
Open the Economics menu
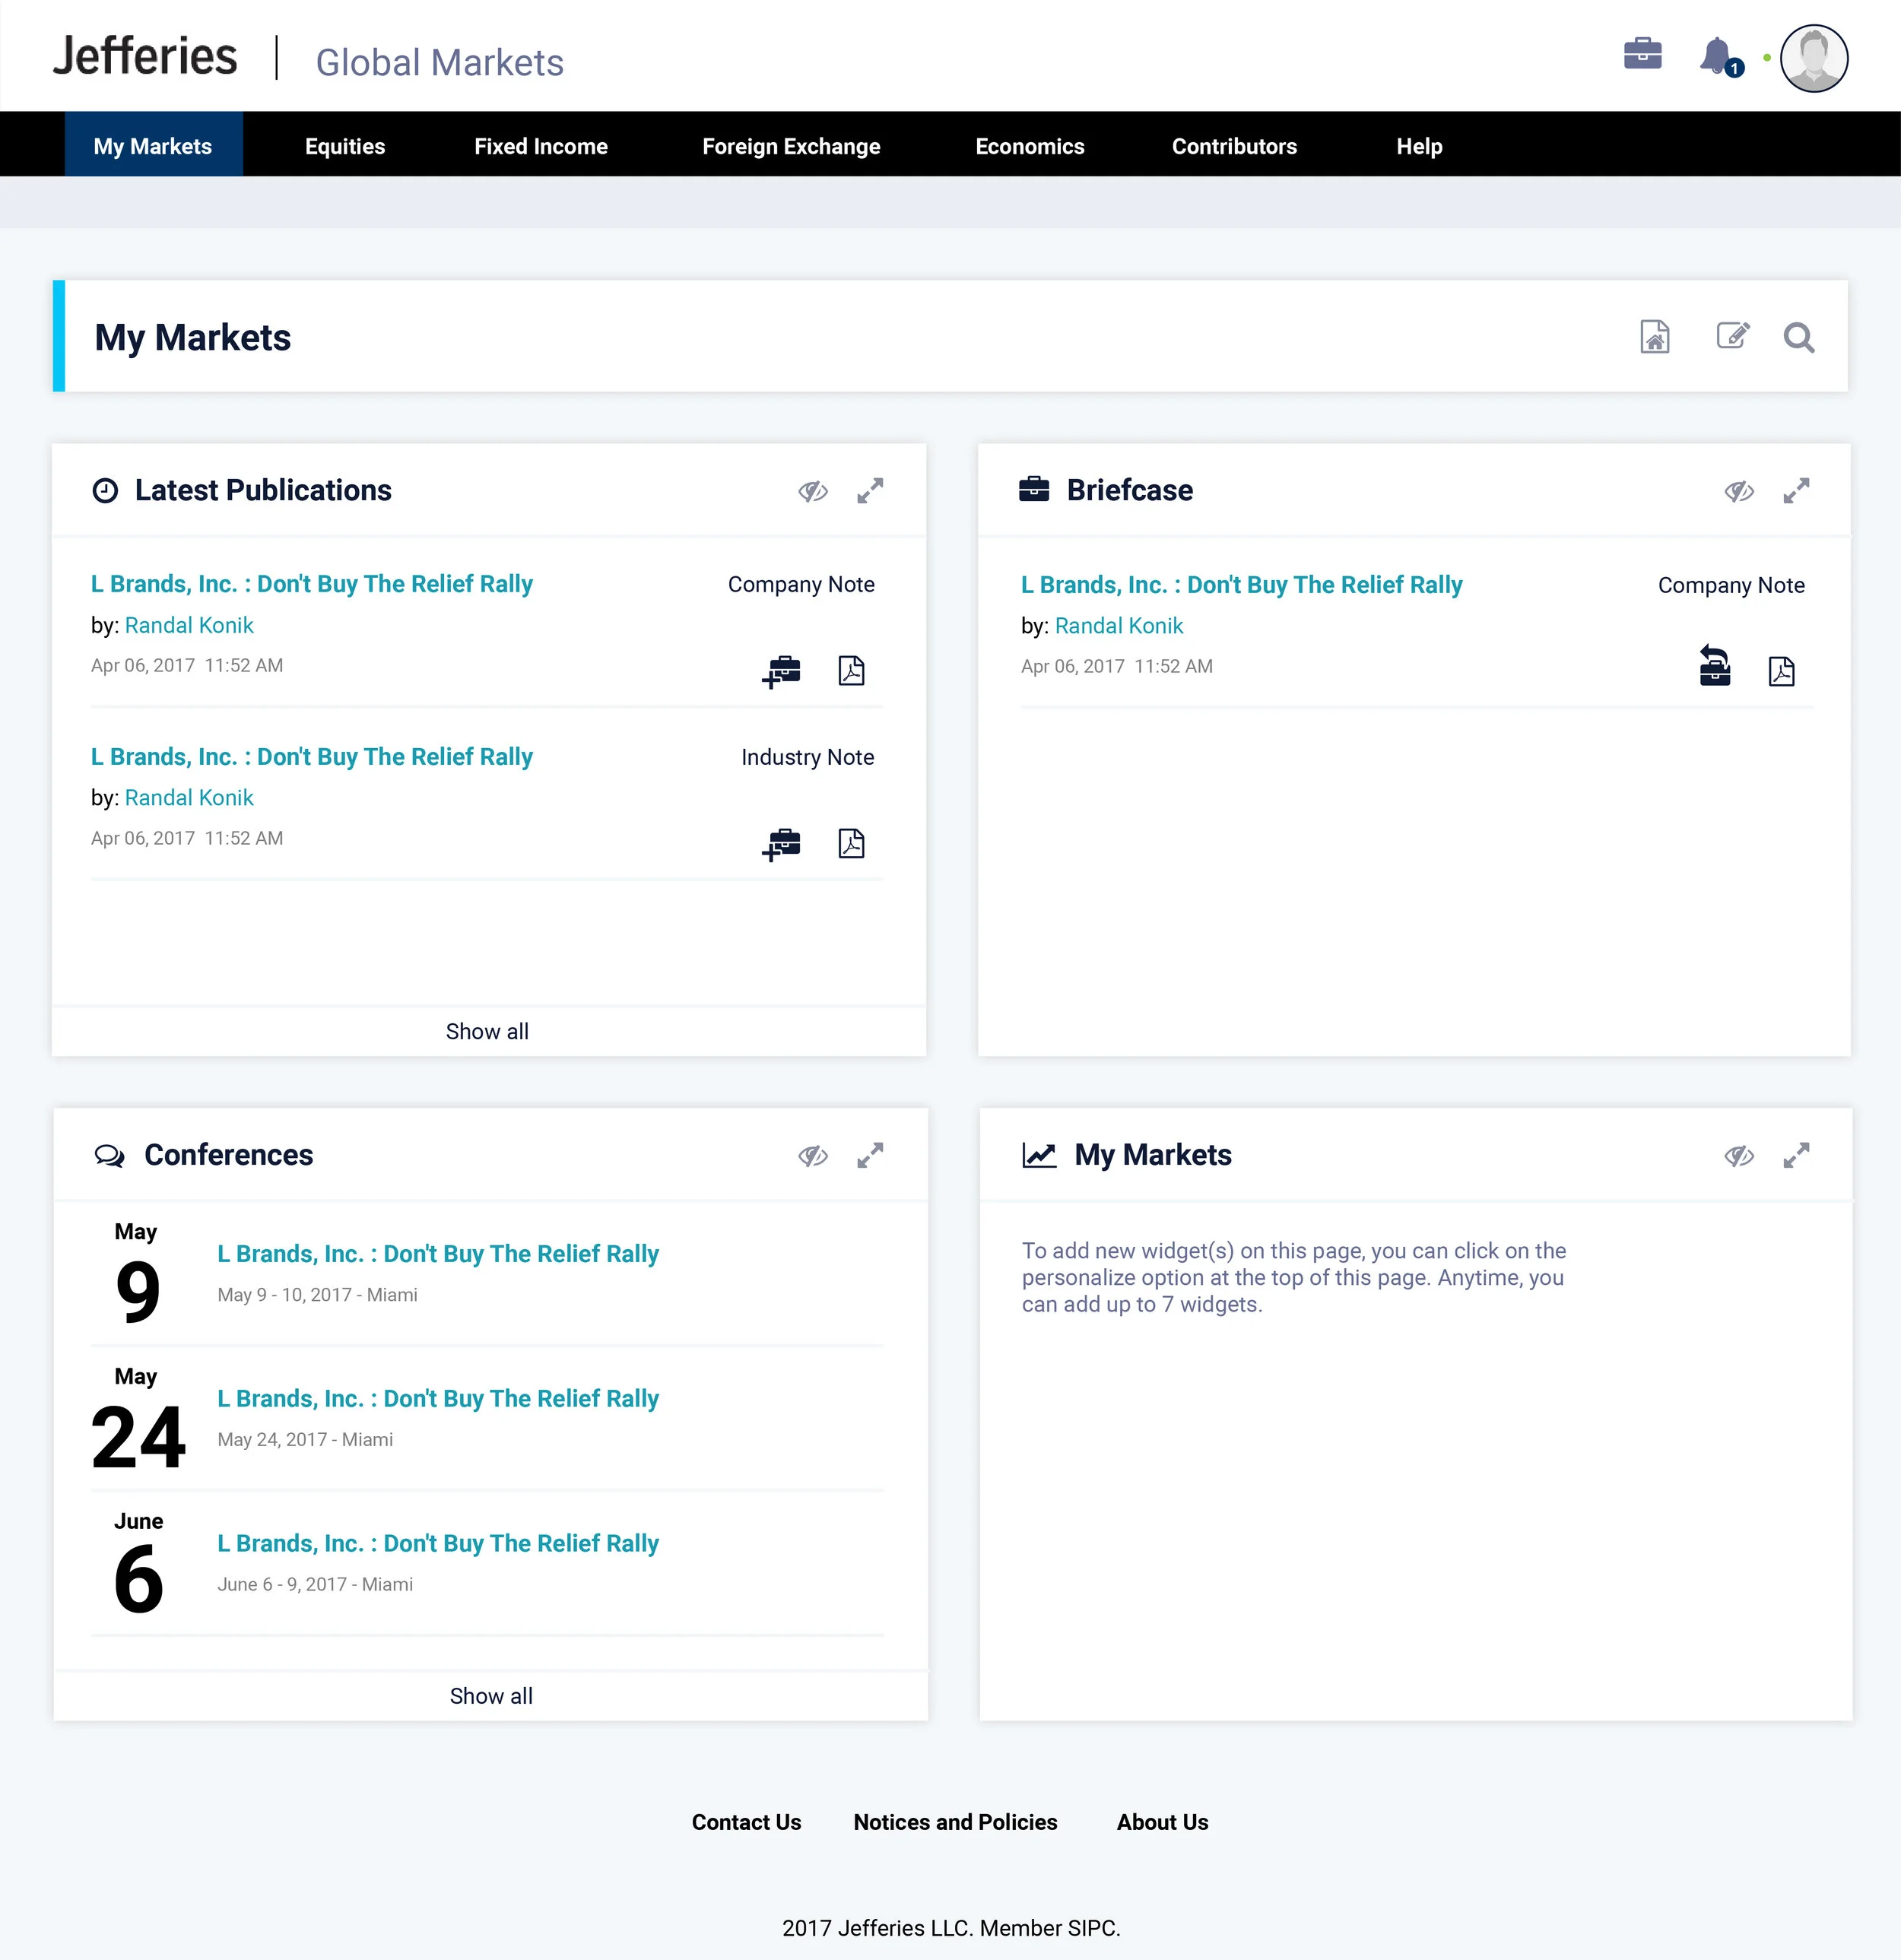pyautogui.click(x=1029, y=146)
